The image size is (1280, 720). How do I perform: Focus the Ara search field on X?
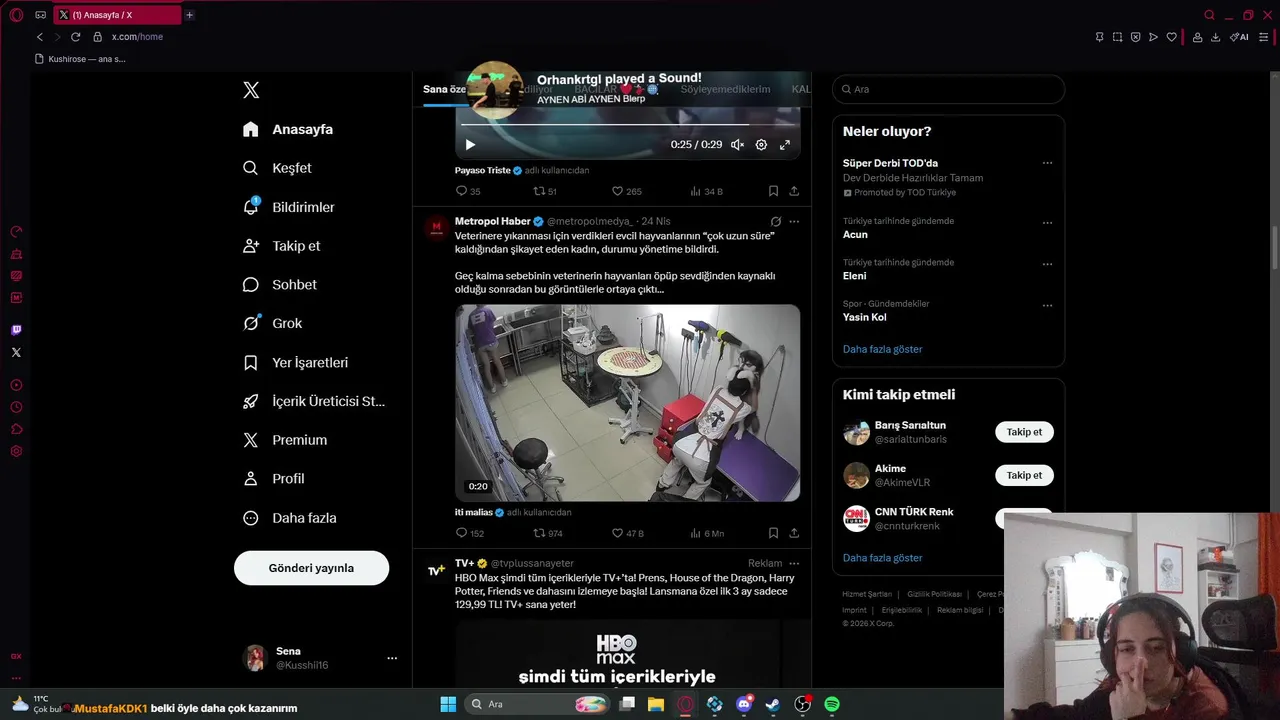click(x=948, y=89)
